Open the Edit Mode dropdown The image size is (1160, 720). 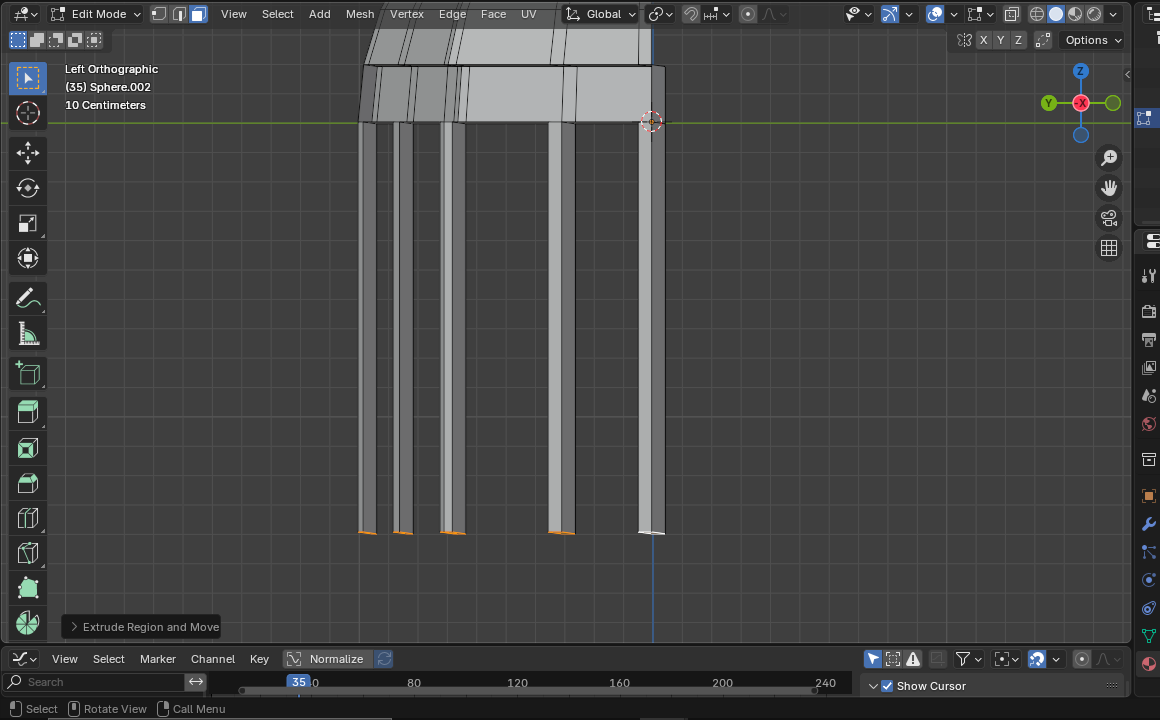pos(95,14)
